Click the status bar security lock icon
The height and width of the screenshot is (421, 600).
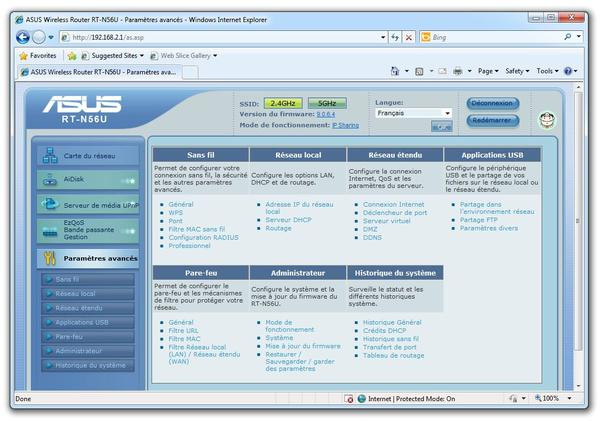coord(513,399)
